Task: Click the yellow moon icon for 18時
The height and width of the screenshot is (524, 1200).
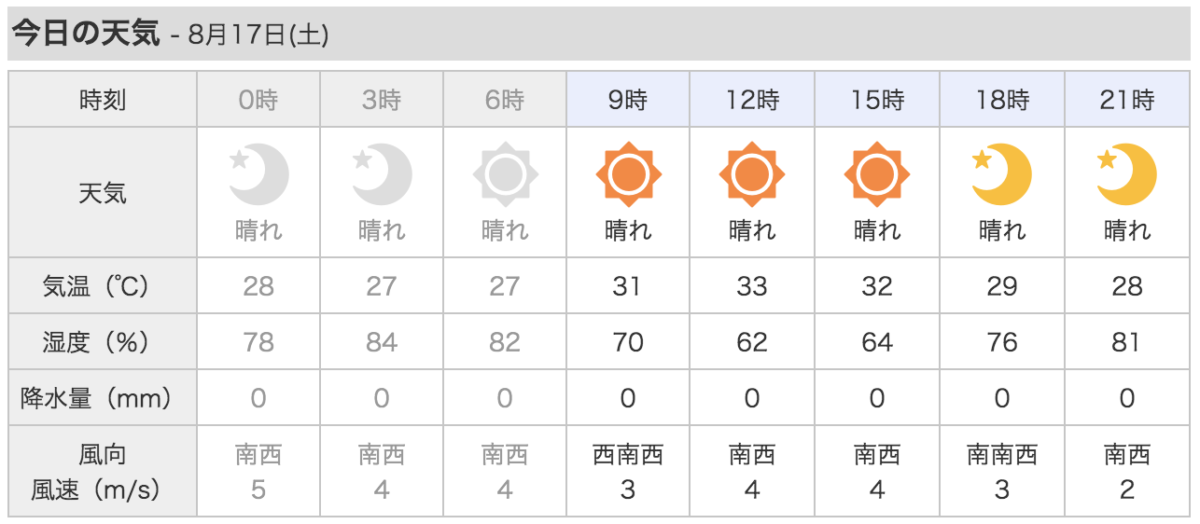Action: [1002, 175]
